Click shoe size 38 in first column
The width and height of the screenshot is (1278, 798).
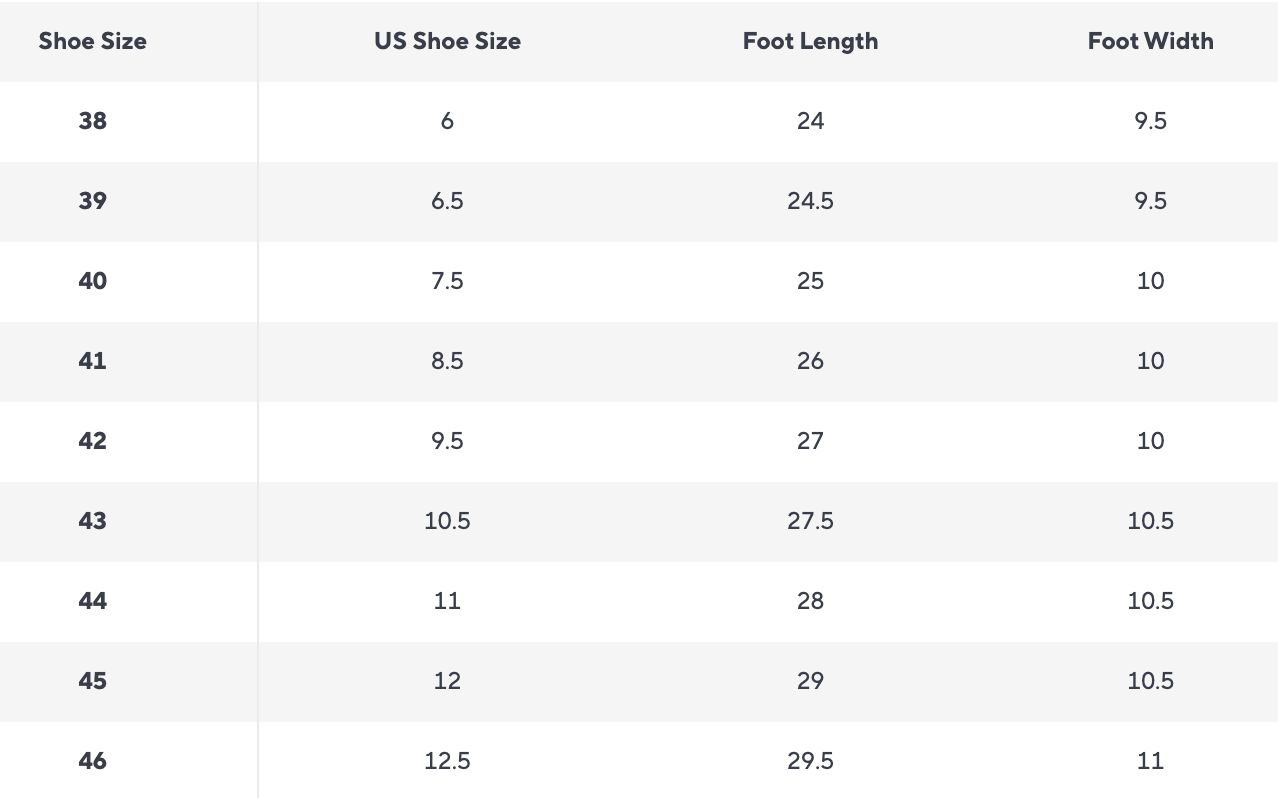click(92, 121)
